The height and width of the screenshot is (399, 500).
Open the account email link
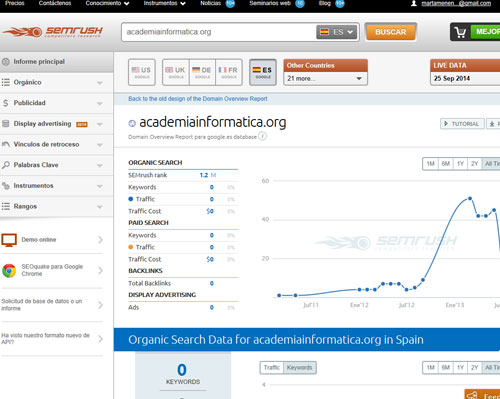(456, 4)
